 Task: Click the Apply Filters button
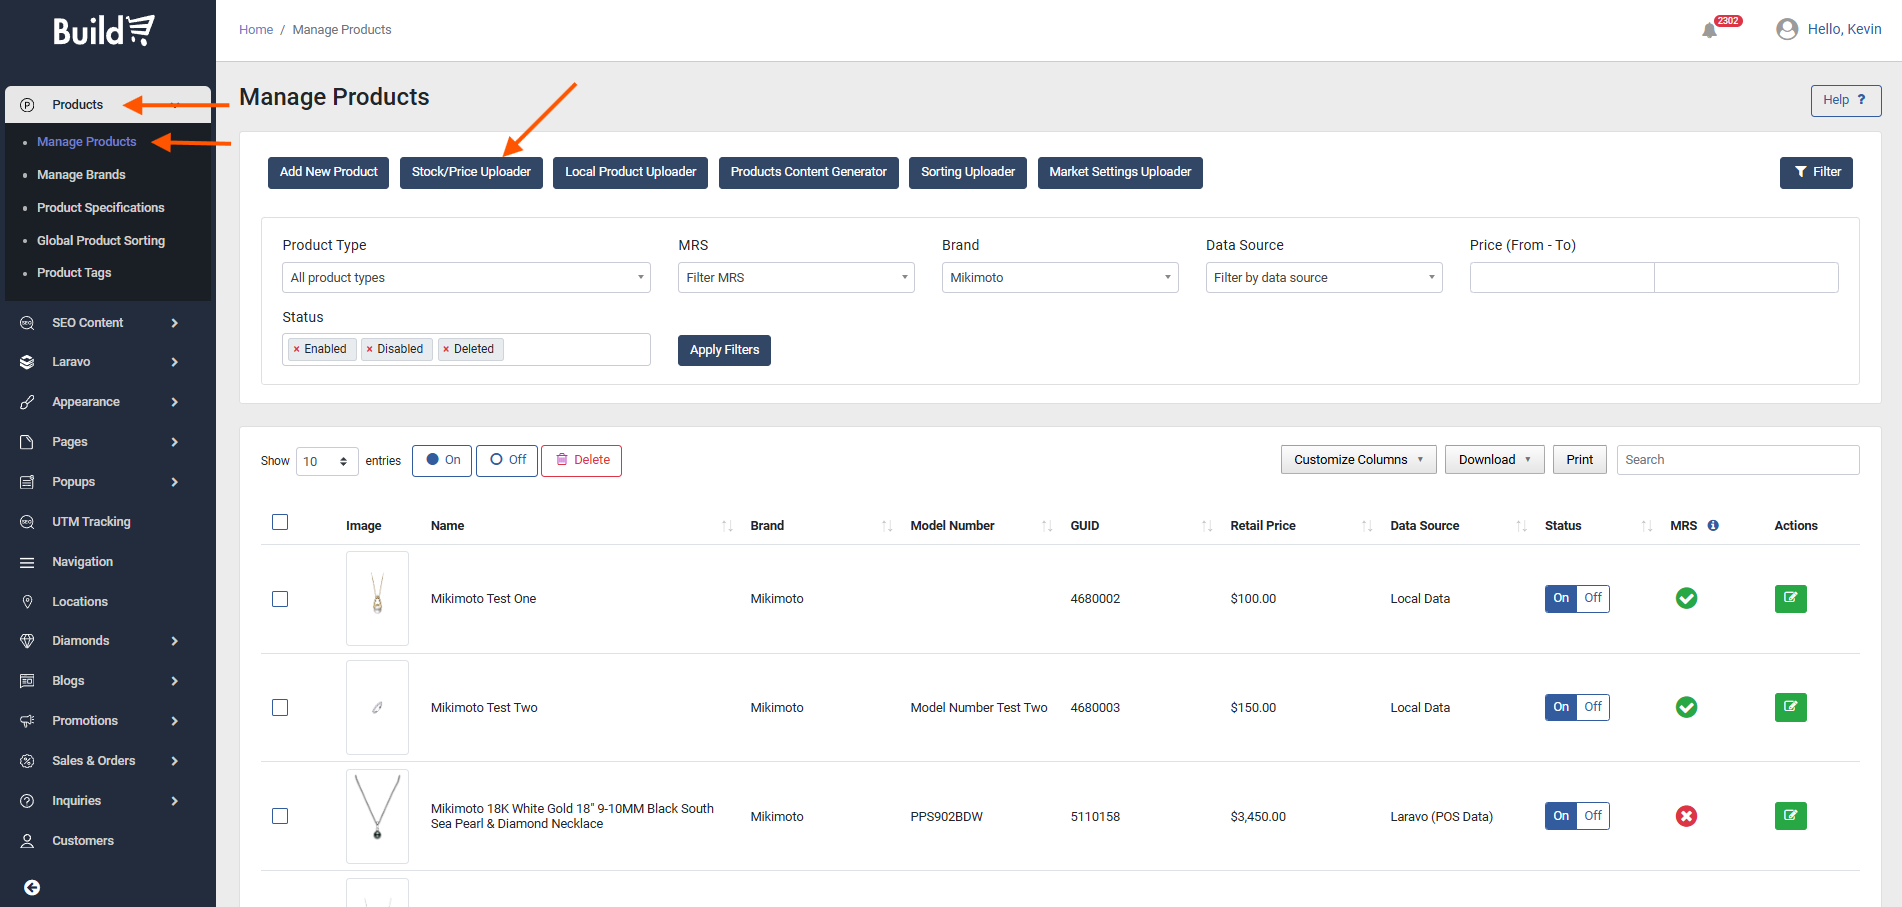(724, 350)
